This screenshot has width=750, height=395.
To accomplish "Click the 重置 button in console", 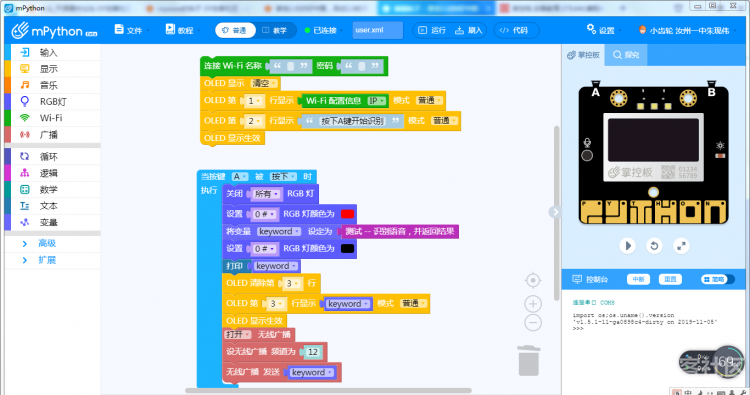I will pos(670,279).
